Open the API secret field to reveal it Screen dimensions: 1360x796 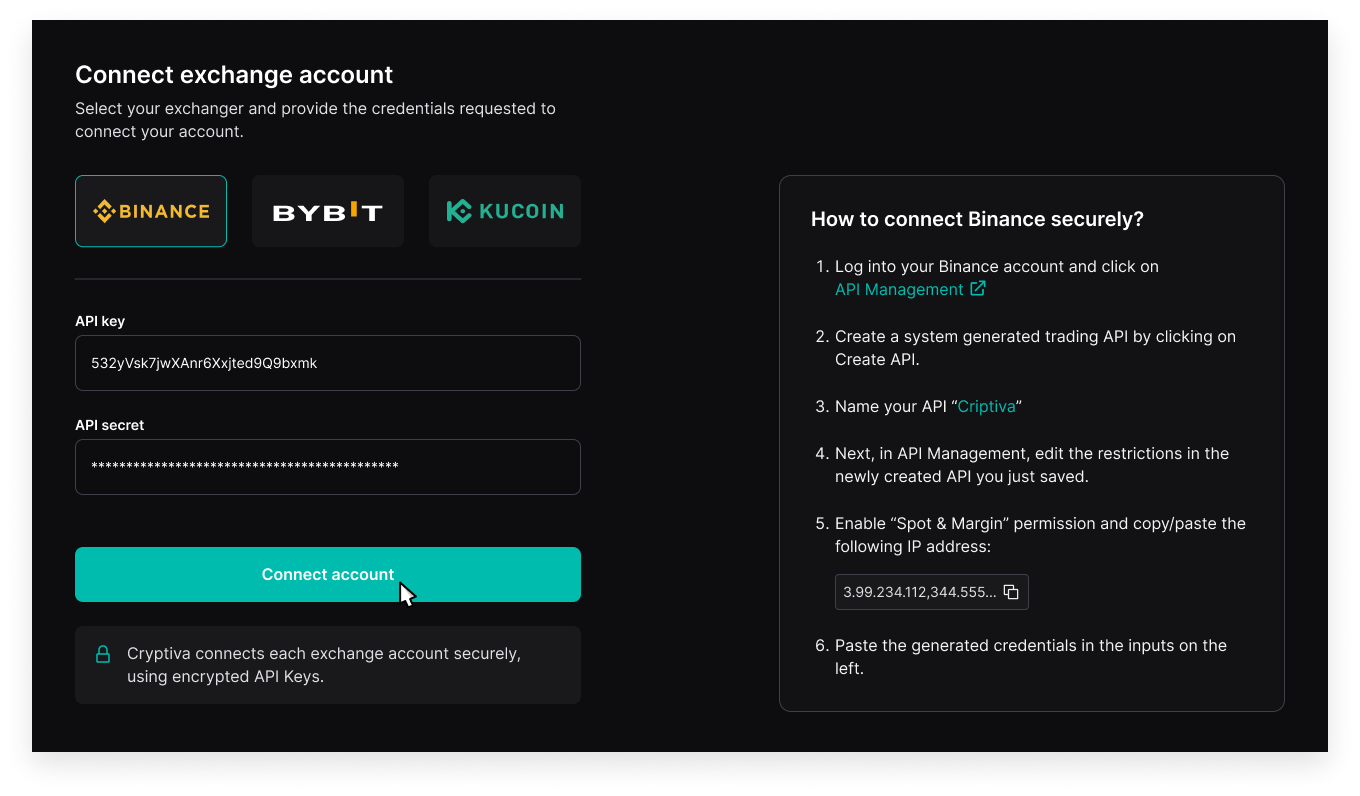(328, 467)
